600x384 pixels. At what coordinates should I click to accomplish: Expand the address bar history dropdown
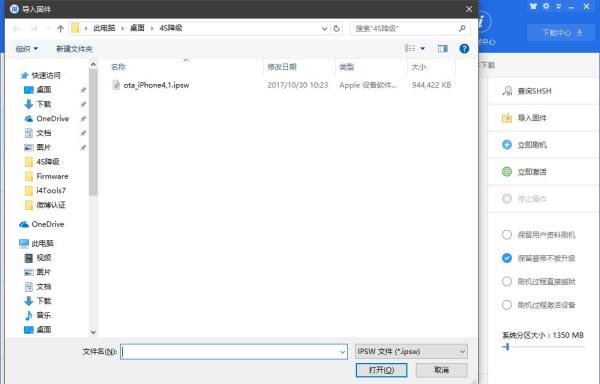pyautogui.click(x=324, y=28)
